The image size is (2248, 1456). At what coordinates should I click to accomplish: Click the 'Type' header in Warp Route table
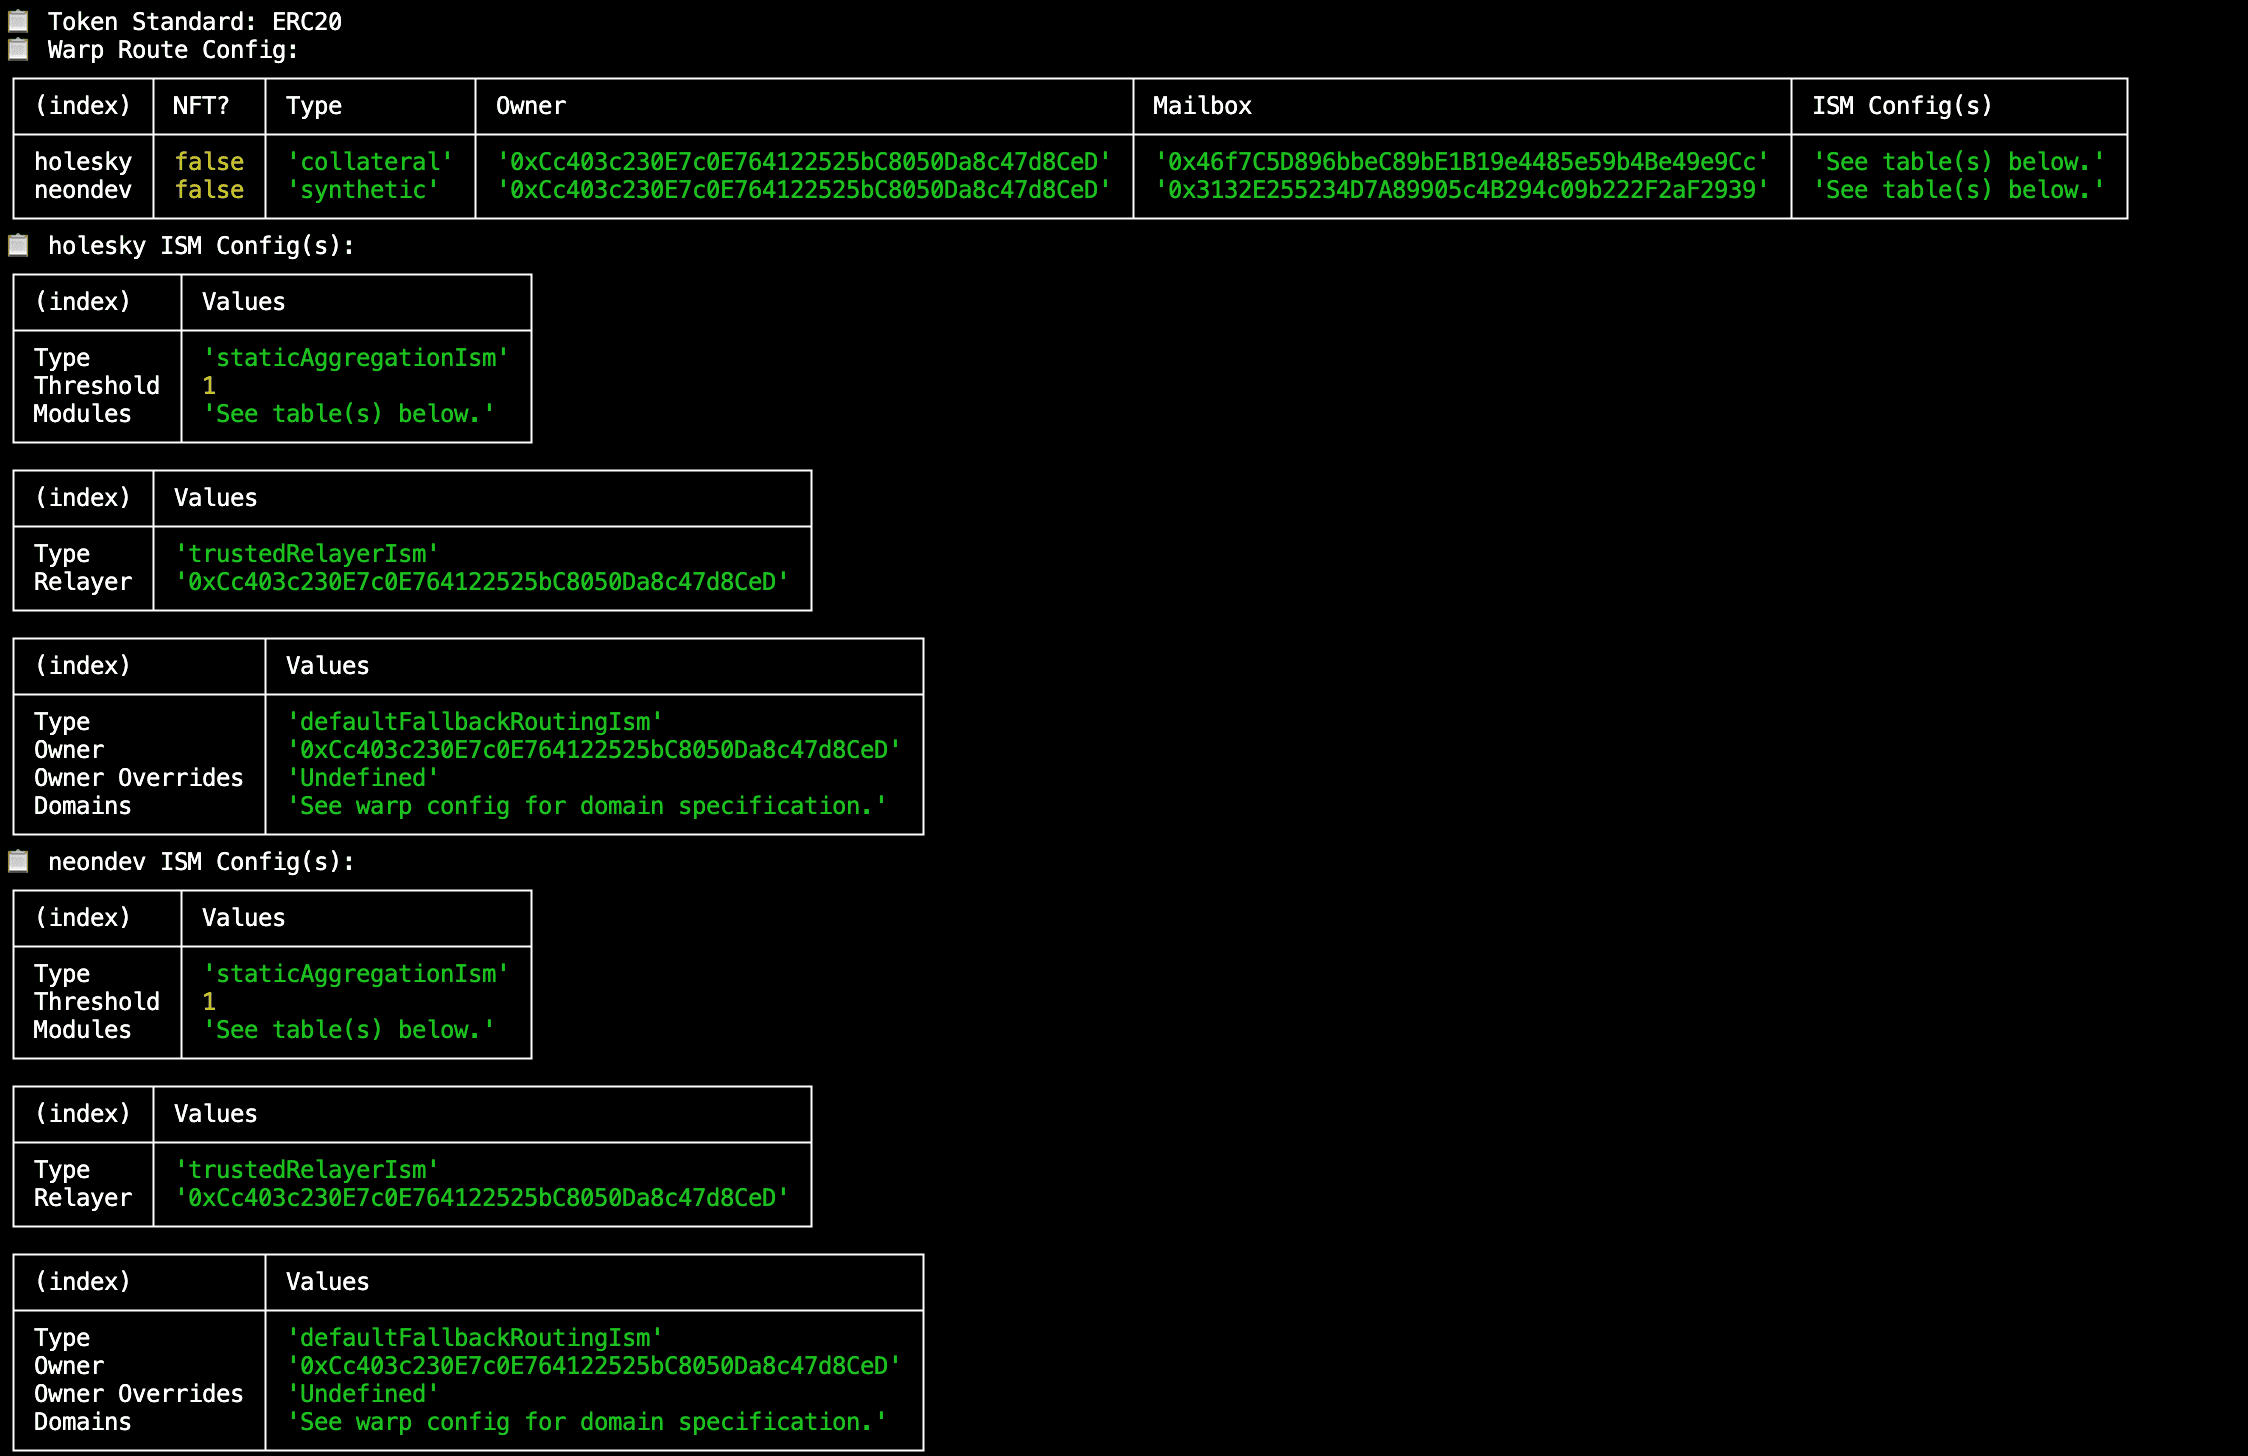(x=314, y=106)
